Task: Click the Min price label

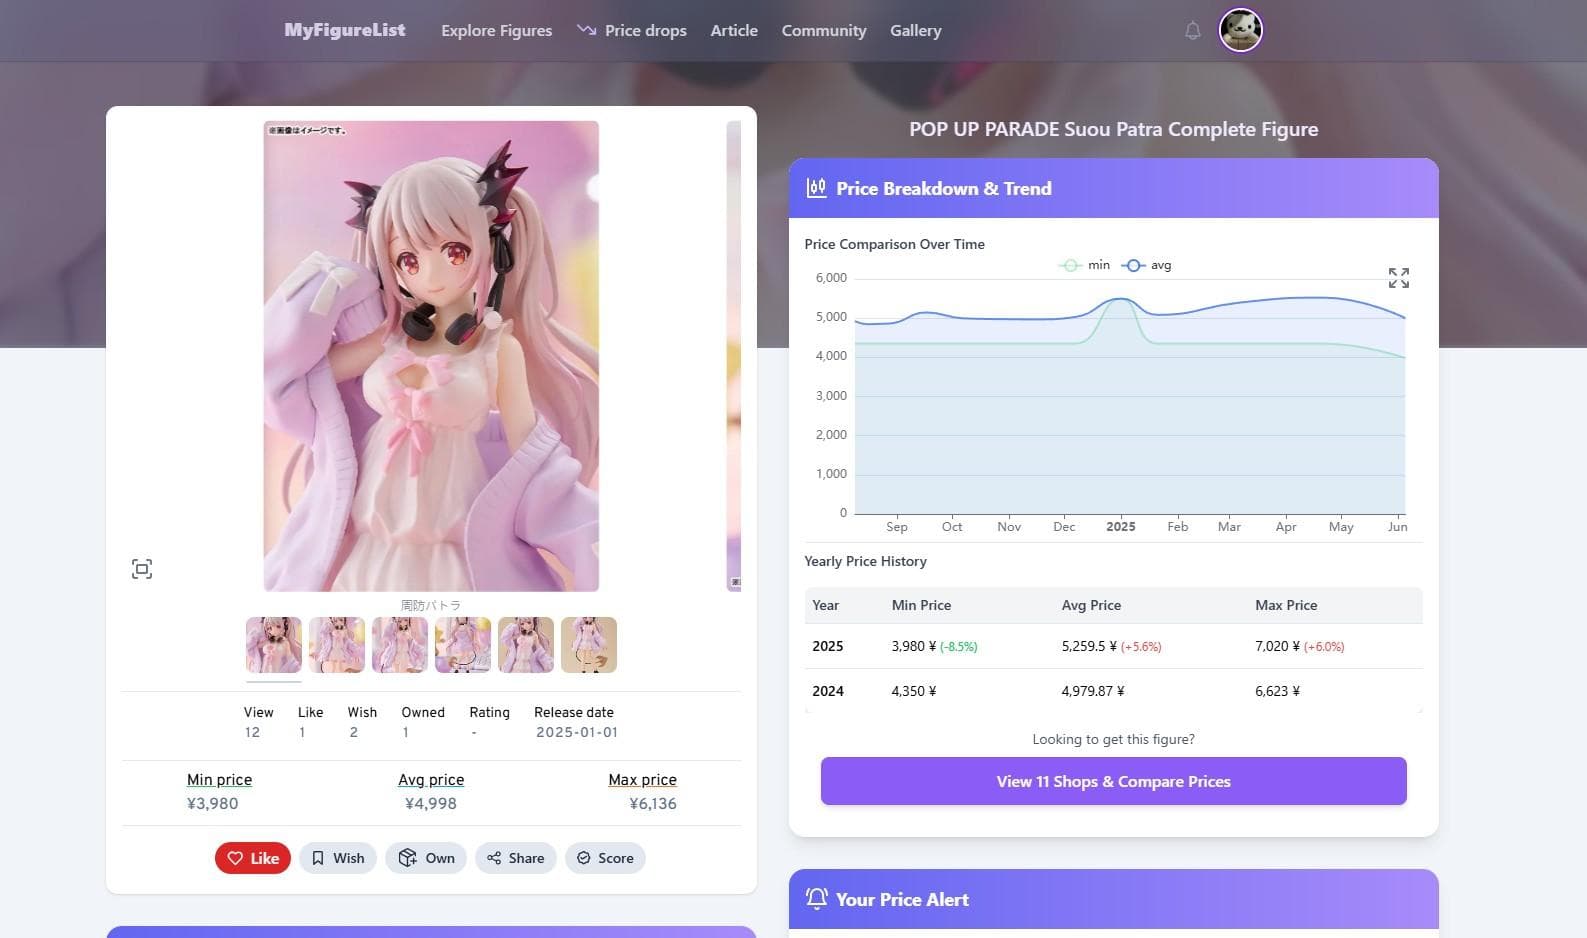Action: coord(219,779)
